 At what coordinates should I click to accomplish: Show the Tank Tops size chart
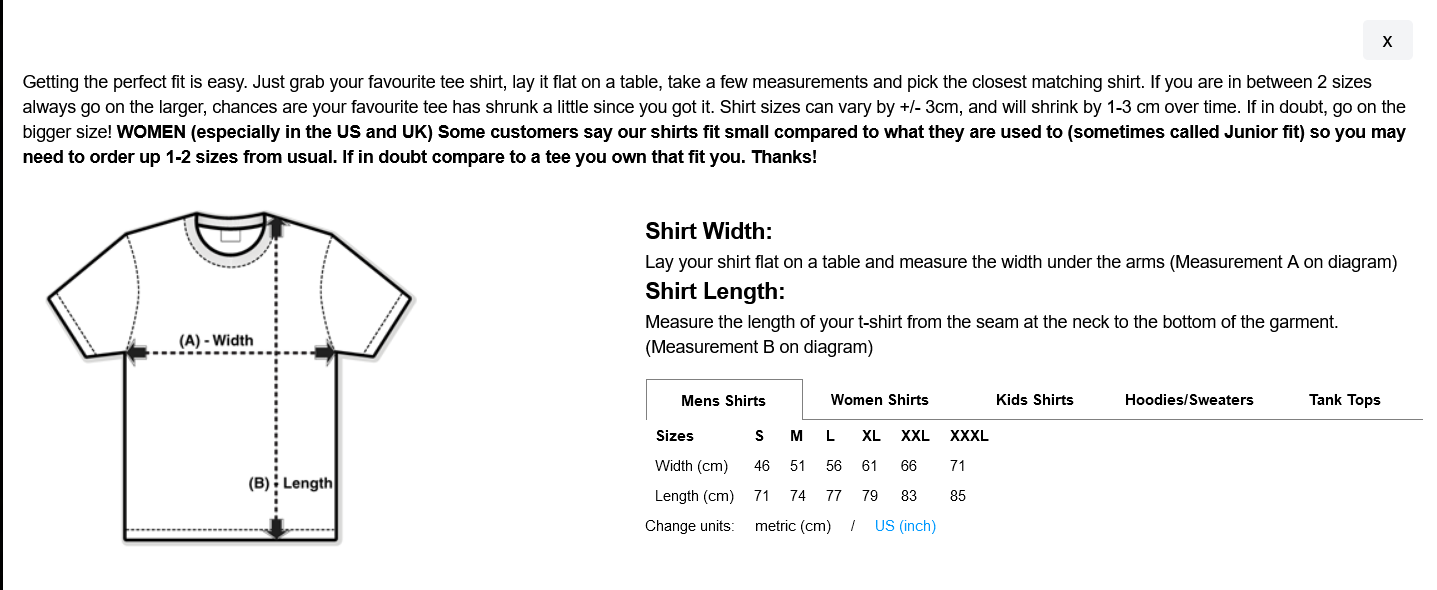click(x=1344, y=399)
